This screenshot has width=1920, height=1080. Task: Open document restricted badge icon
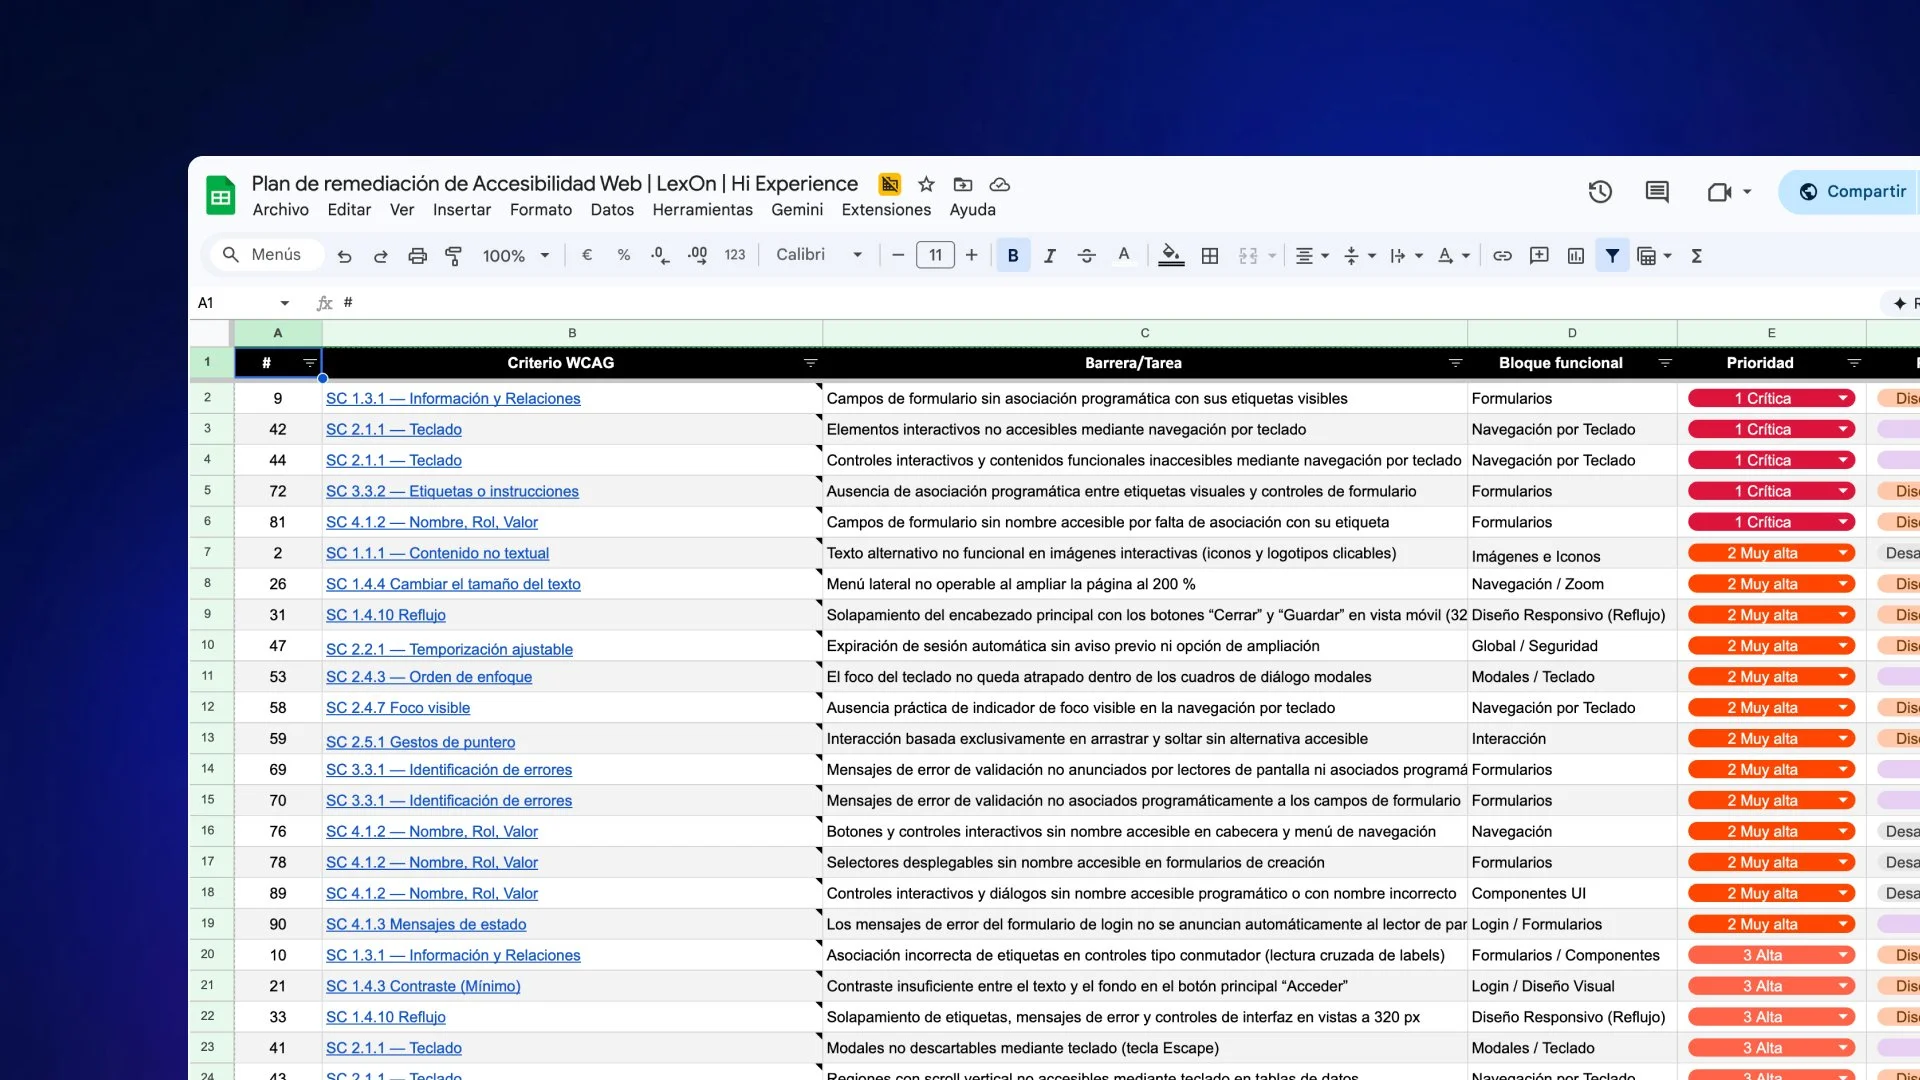[x=889, y=184]
